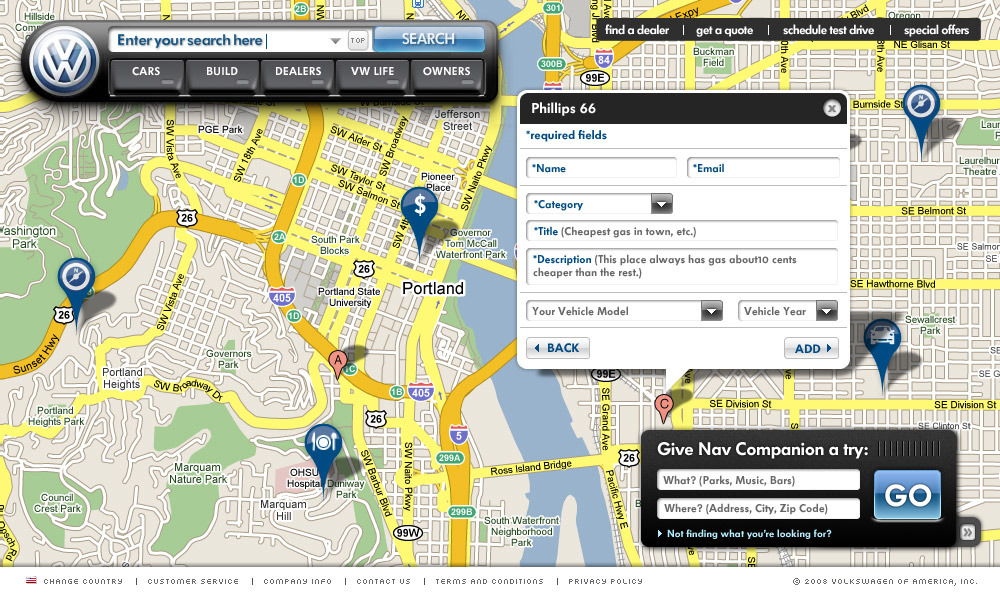The height and width of the screenshot is (600, 1000).
Task: Open the Privacy Policy footer link
Action: 606,582
